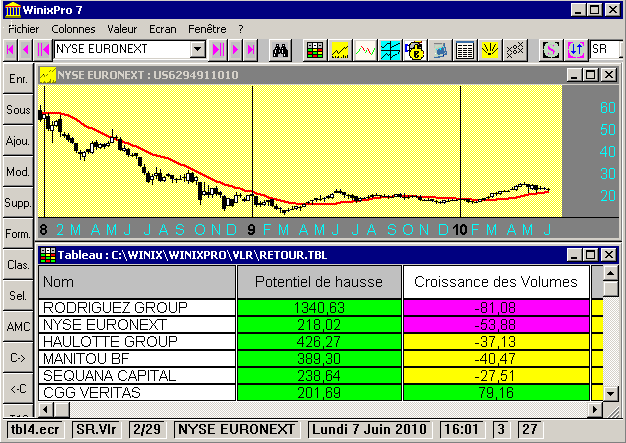Click the C-> sidebar button

(x=18, y=358)
